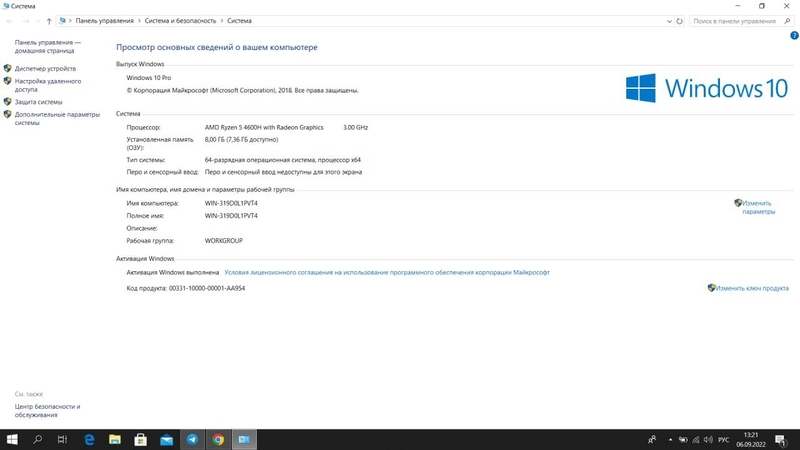Image resolution: width=800 pixels, height=450 pixels.
Task: Expand the address bar history dropdown
Action: pos(667,20)
